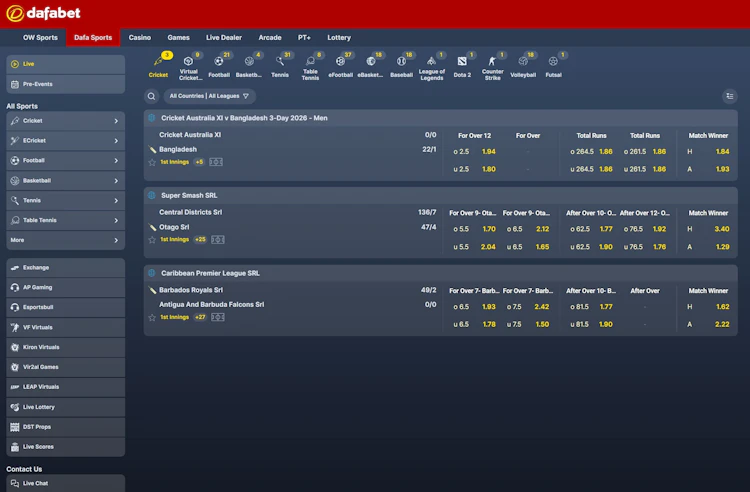This screenshot has width=750, height=492.
Task: Start Live Chat under Contact Us
Action: (66, 483)
